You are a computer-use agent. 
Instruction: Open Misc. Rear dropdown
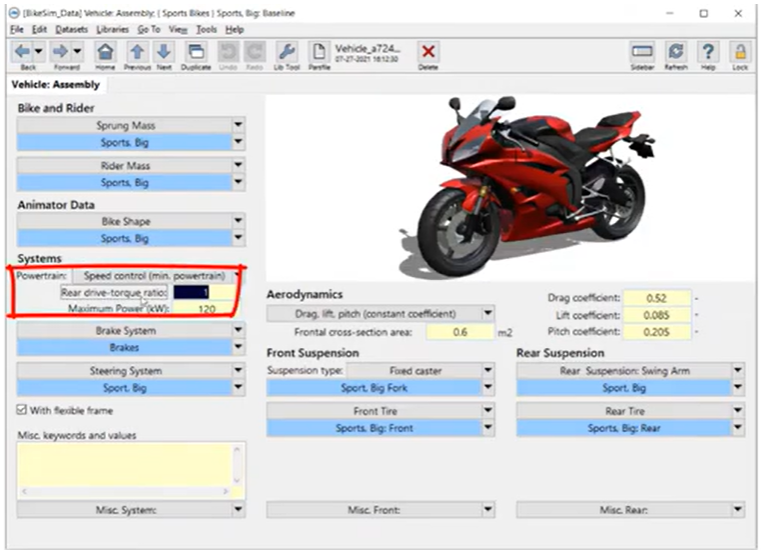pyautogui.click(x=738, y=509)
